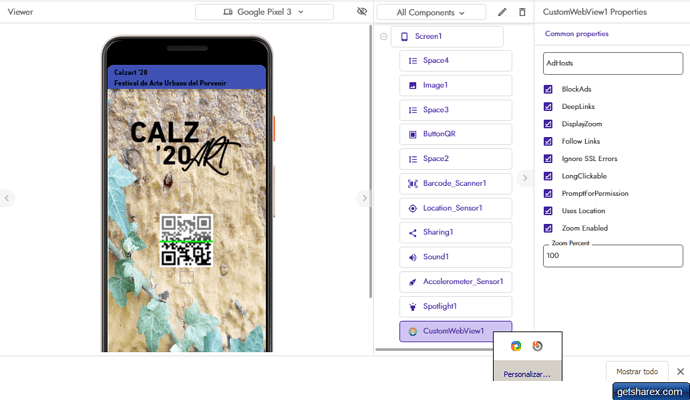Click the Image1 picture icon
The height and width of the screenshot is (400, 690).
[413, 85]
